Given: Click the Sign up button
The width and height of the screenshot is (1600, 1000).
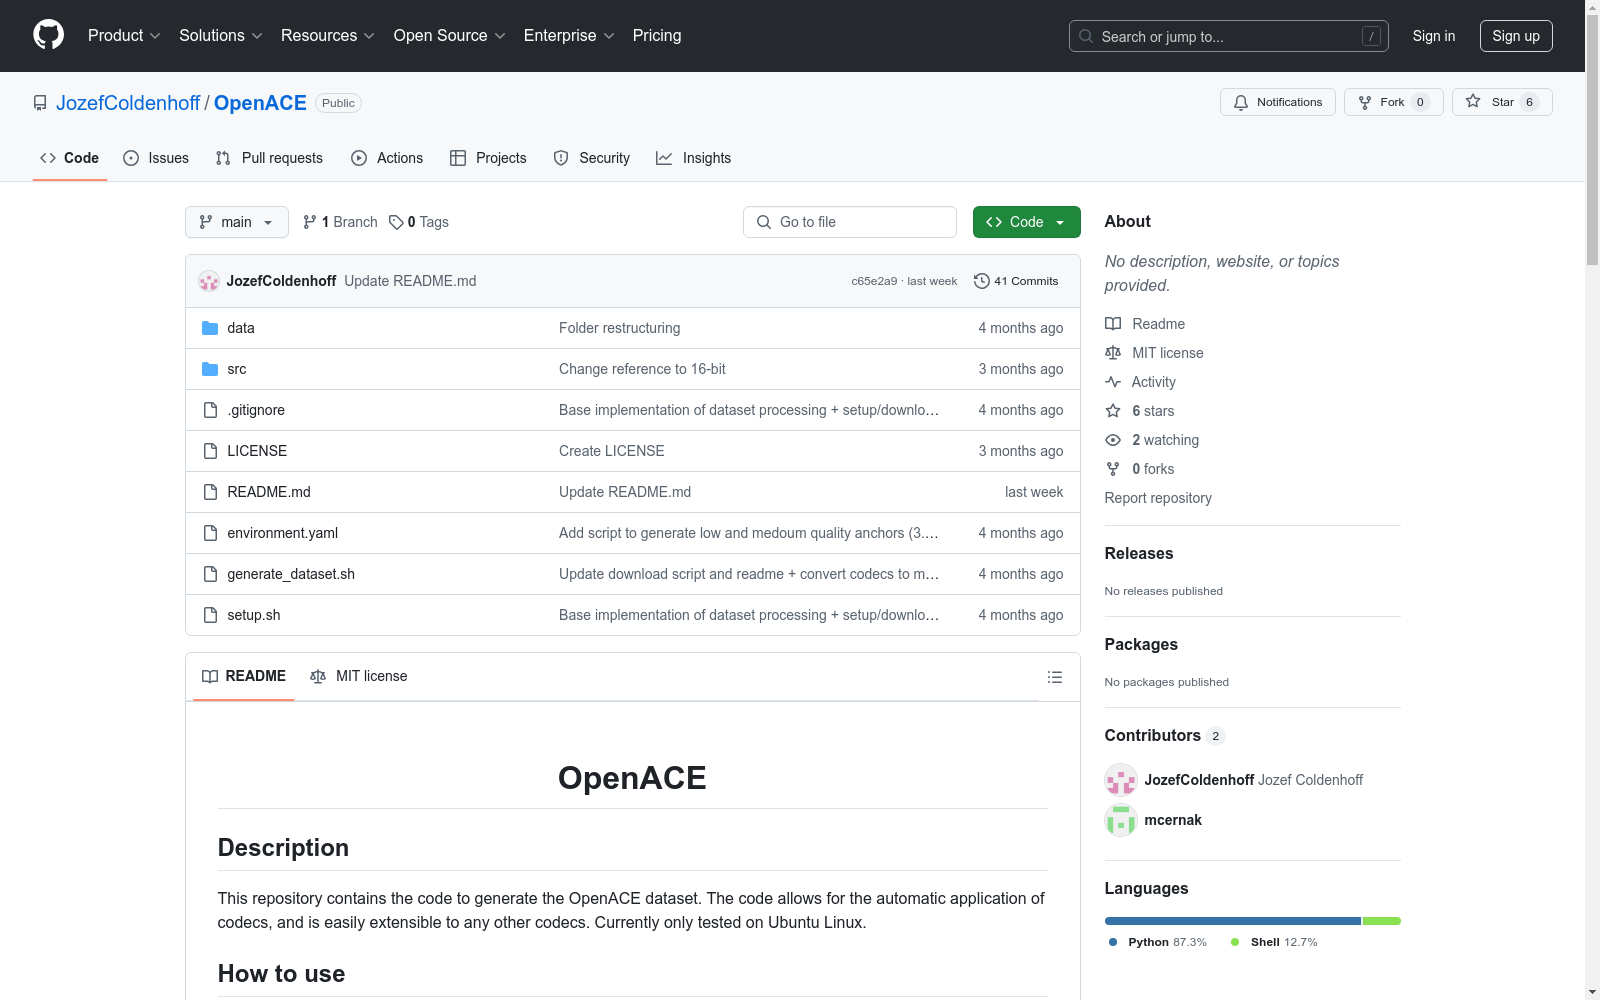Looking at the screenshot, I should coord(1516,36).
